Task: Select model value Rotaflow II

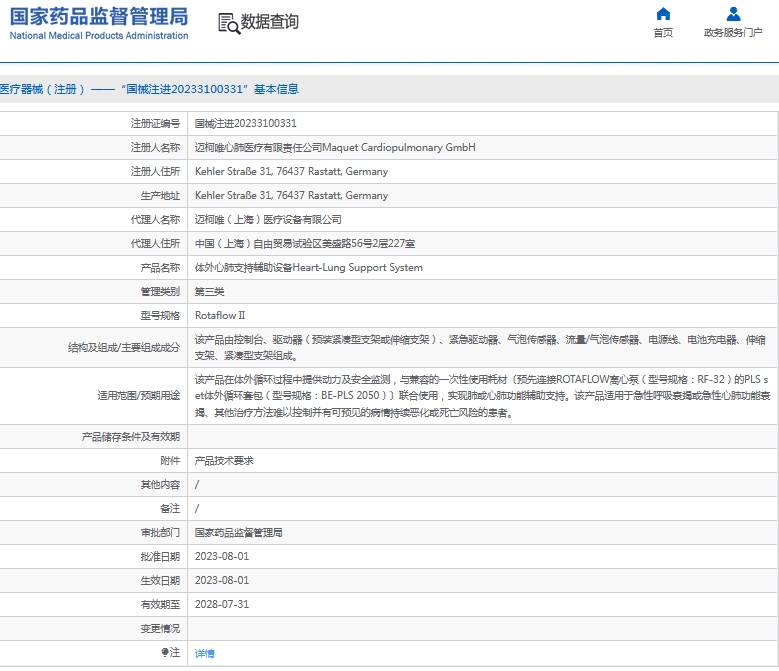Action: point(220,315)
